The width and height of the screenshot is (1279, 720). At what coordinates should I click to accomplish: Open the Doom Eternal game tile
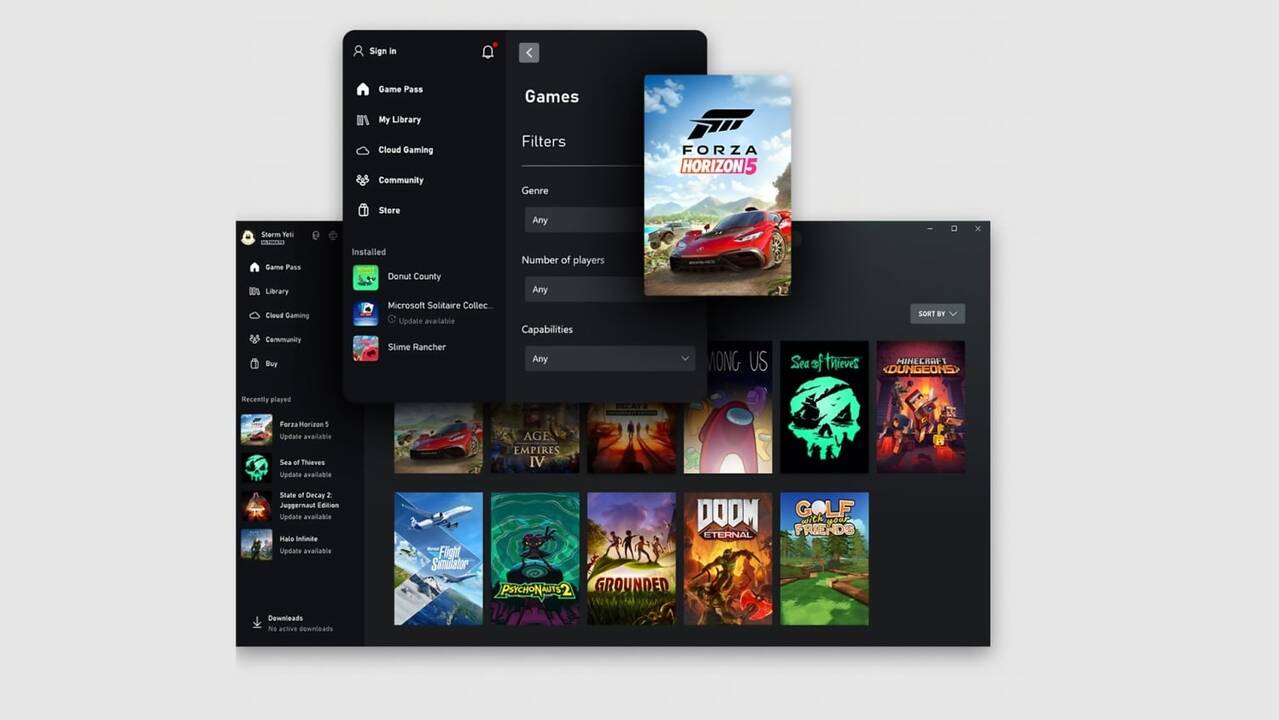(727, 558)
